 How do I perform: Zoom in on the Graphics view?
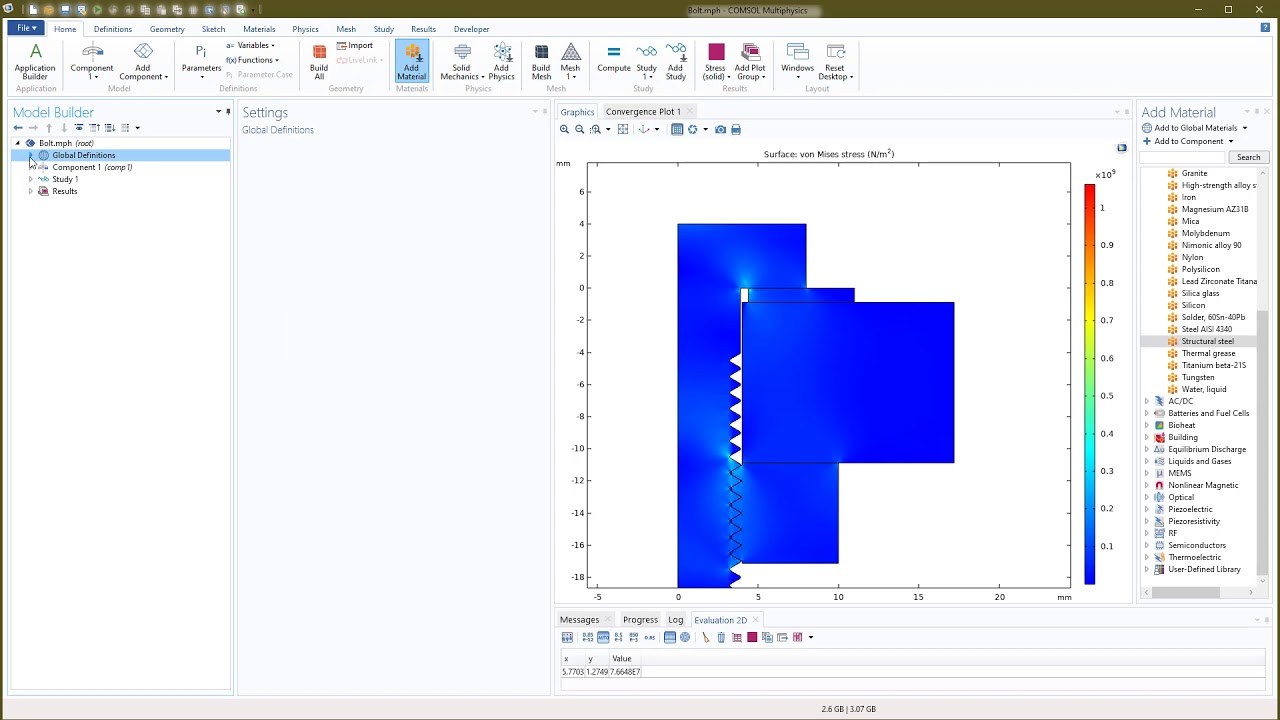[x=565, y=130]
